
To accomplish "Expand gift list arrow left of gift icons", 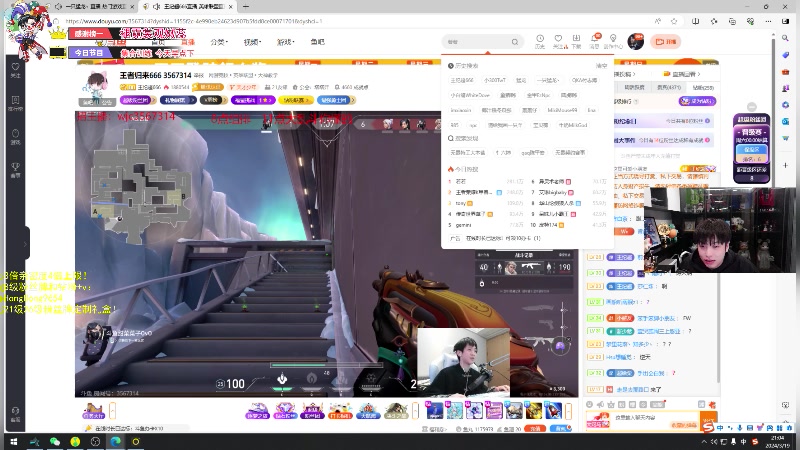I will [x=113, y=410].
